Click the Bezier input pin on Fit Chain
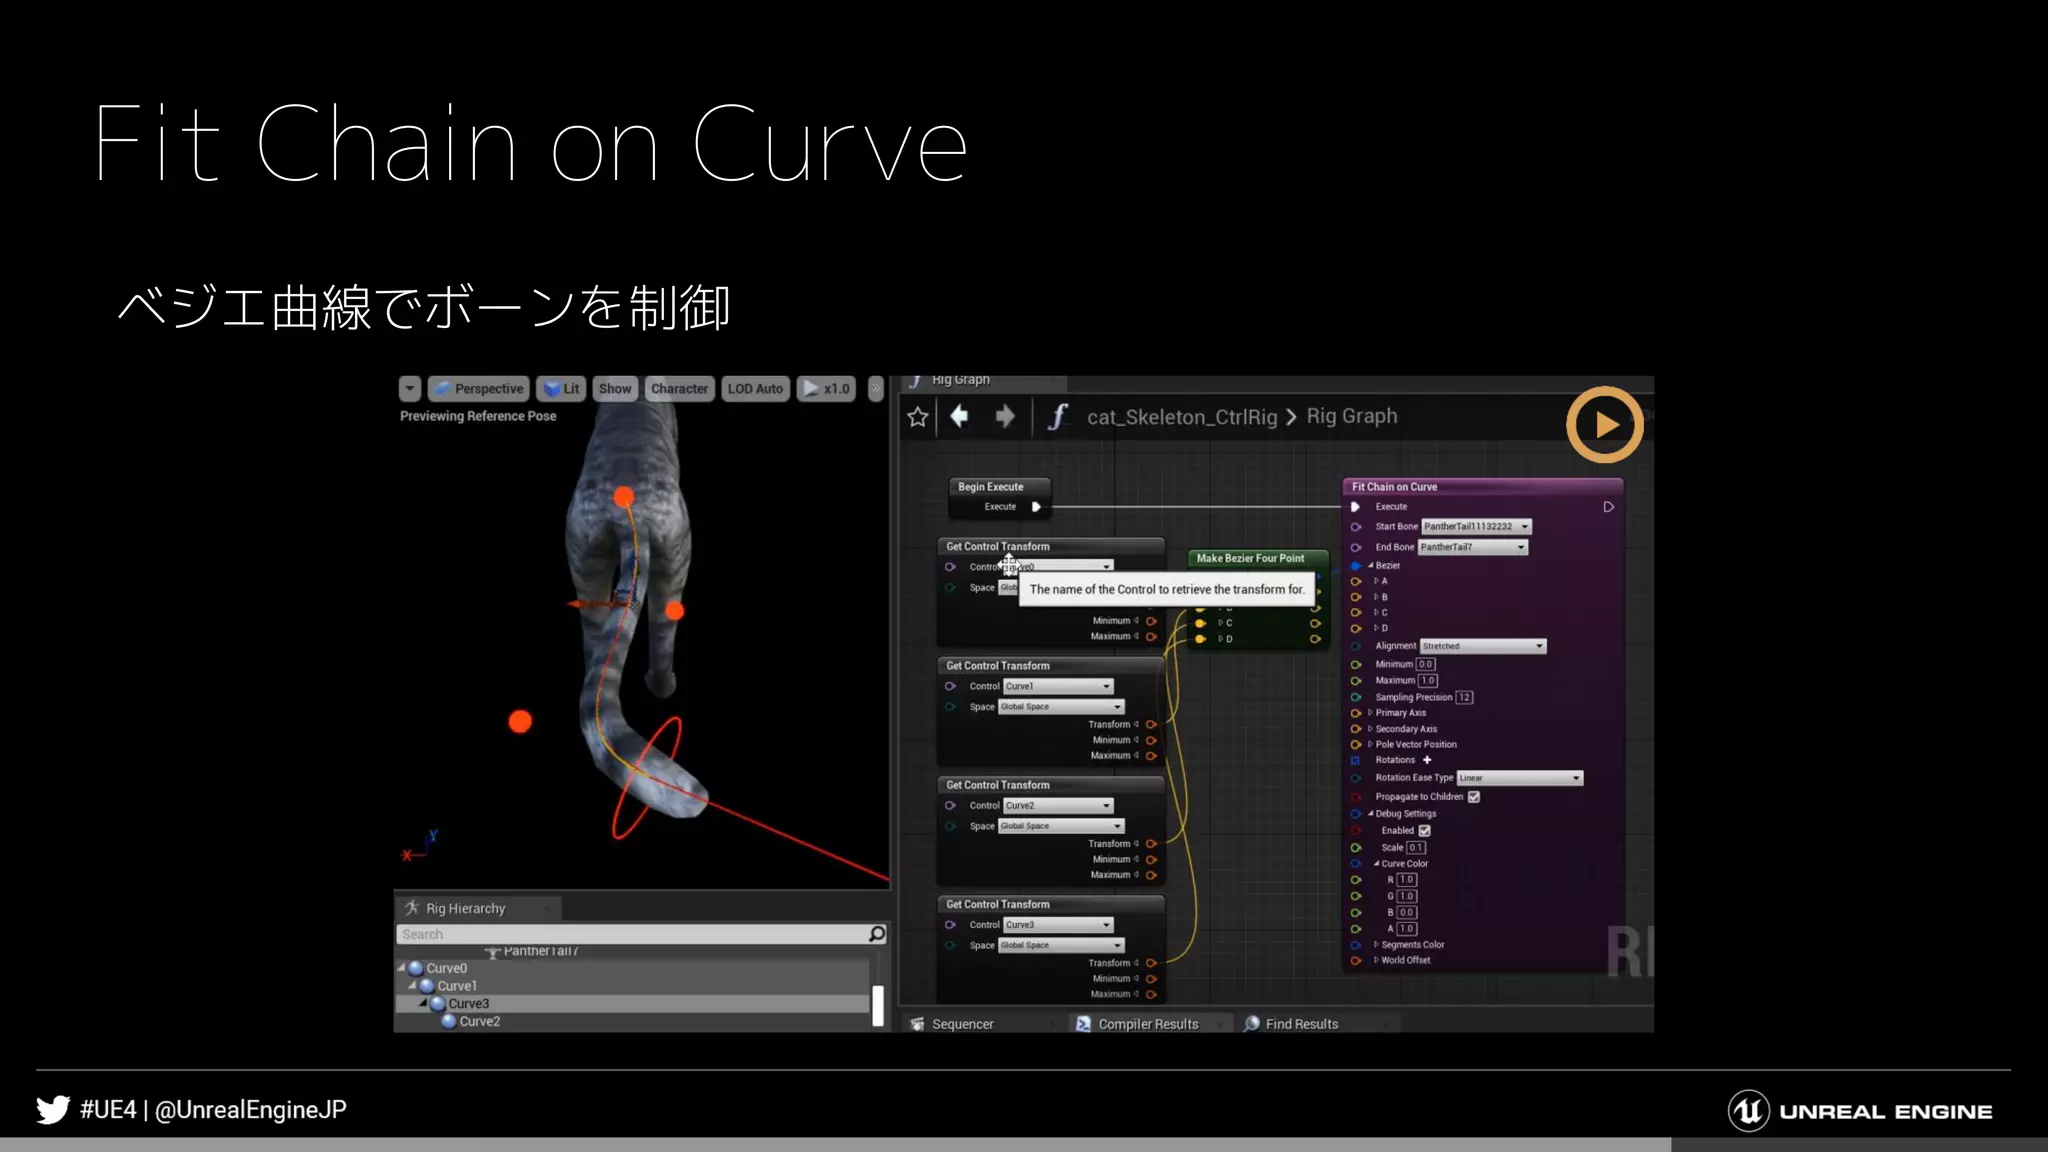 coord(1356,566)
